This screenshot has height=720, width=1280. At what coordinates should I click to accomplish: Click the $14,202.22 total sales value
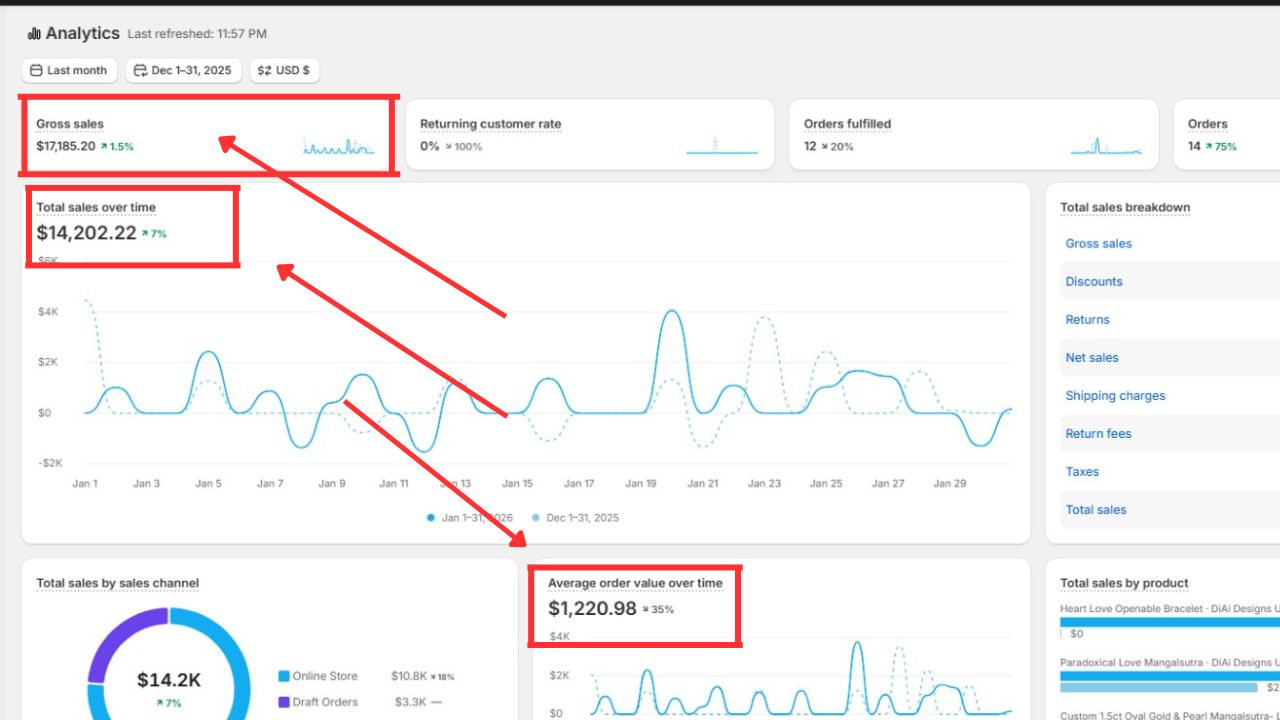pyautogui.click(x=86, y=233)
